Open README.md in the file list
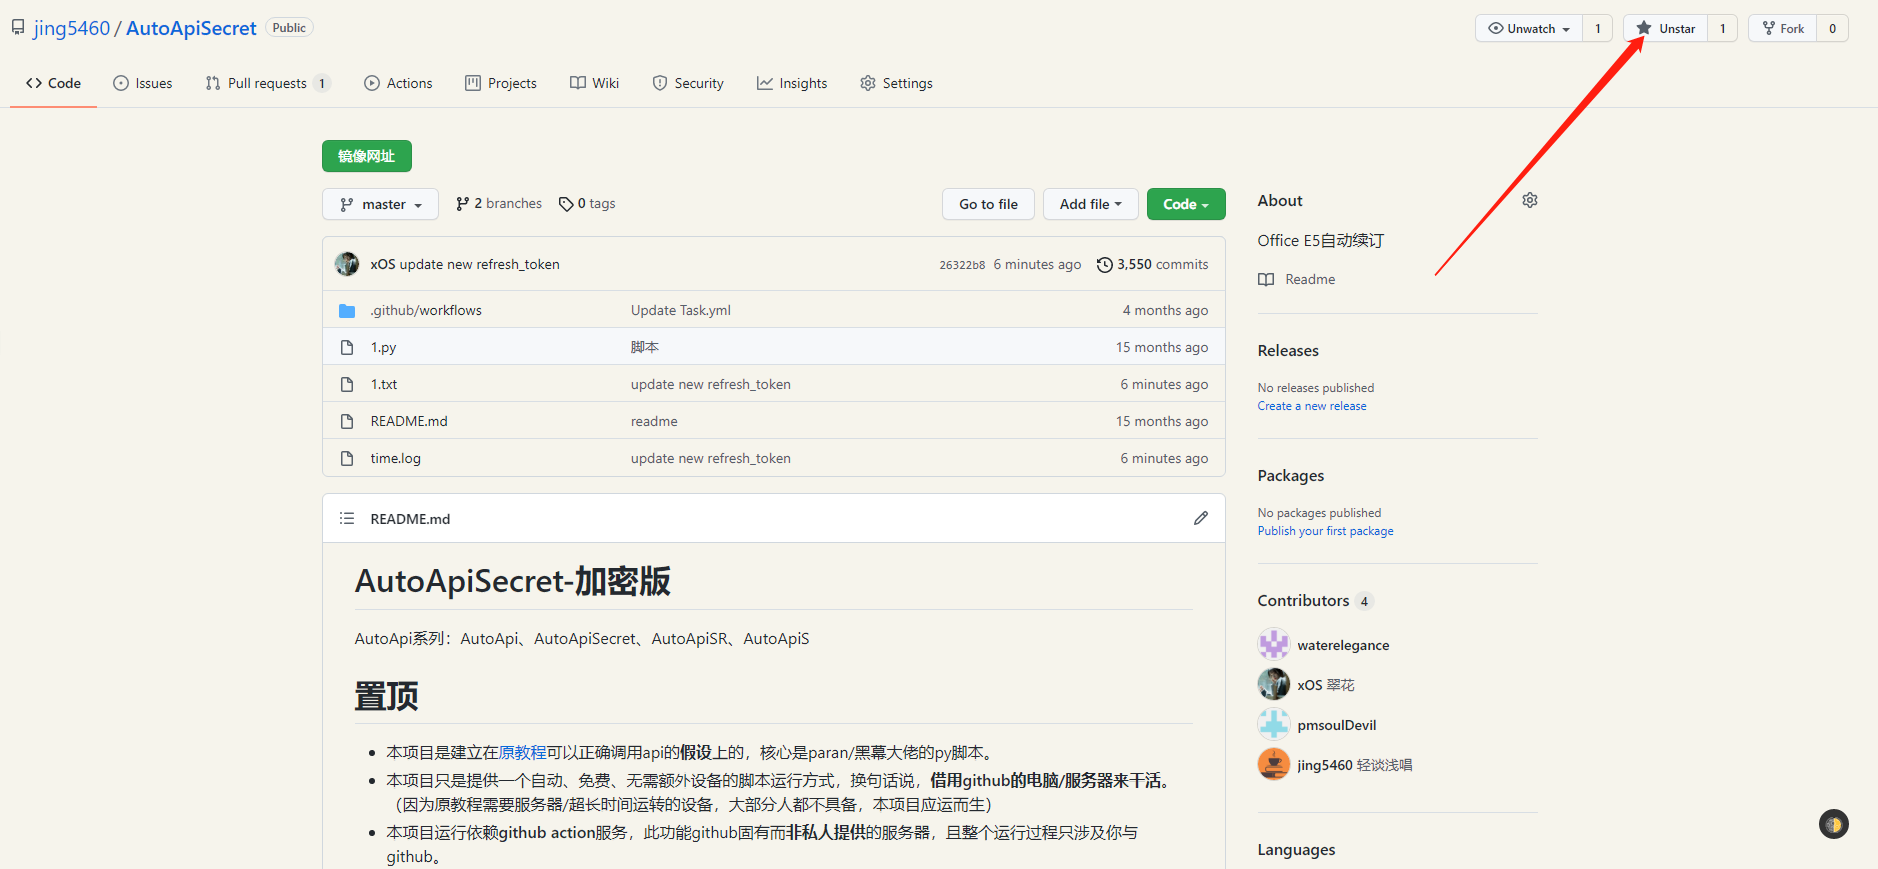This screenshot has width=1878, height=869. (x=409, y=421)
